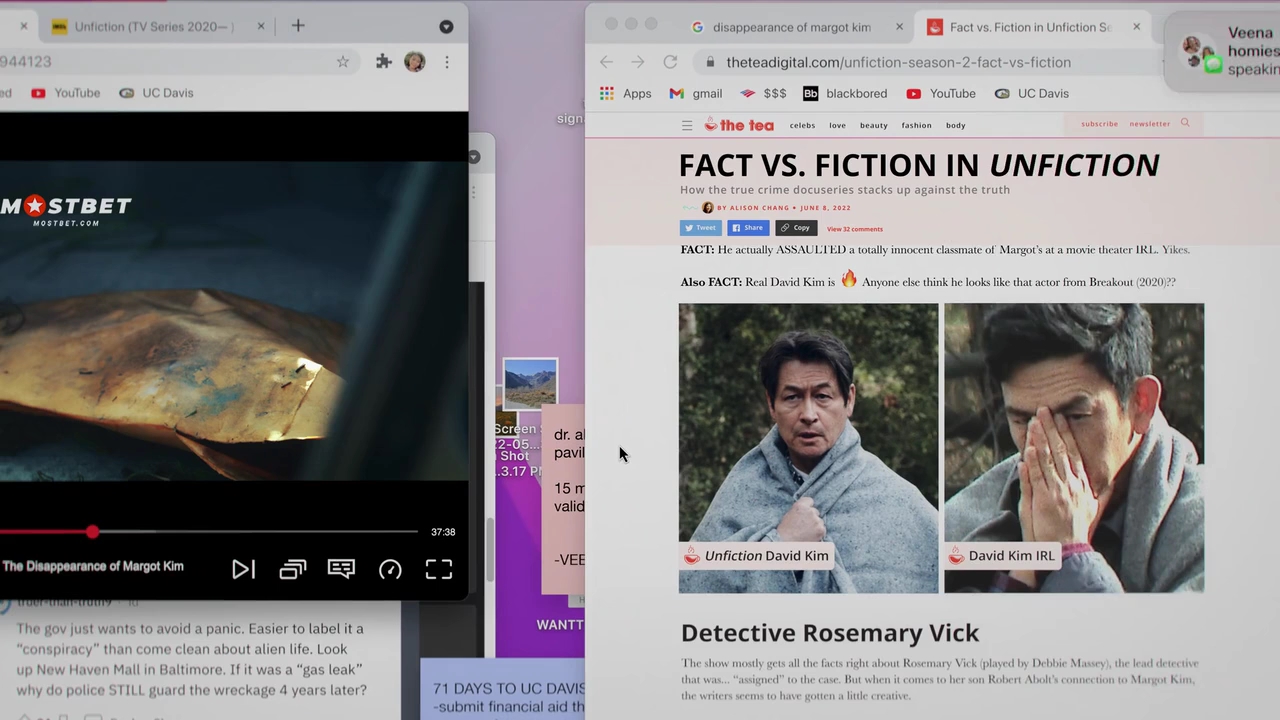Open playback speed icon in video player

[390, 569]
